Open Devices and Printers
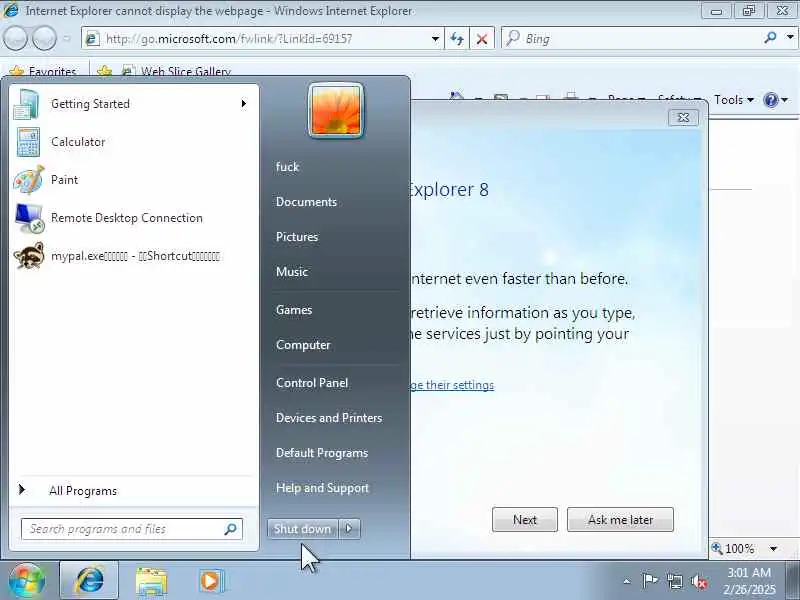Image resolution: width=800 pixels, height=600 pixels. pos(329,418)
